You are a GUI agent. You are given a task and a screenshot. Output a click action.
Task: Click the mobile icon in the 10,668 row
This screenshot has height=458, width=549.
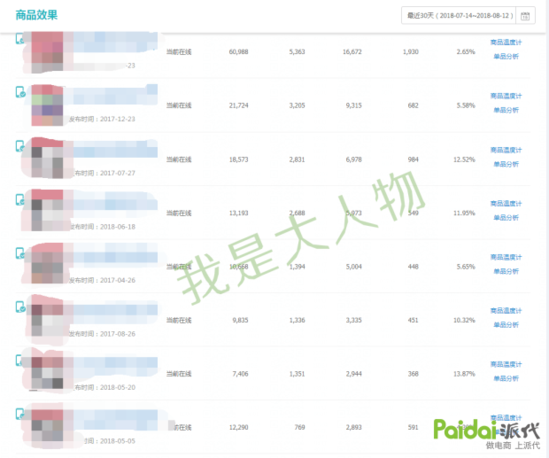20,253
